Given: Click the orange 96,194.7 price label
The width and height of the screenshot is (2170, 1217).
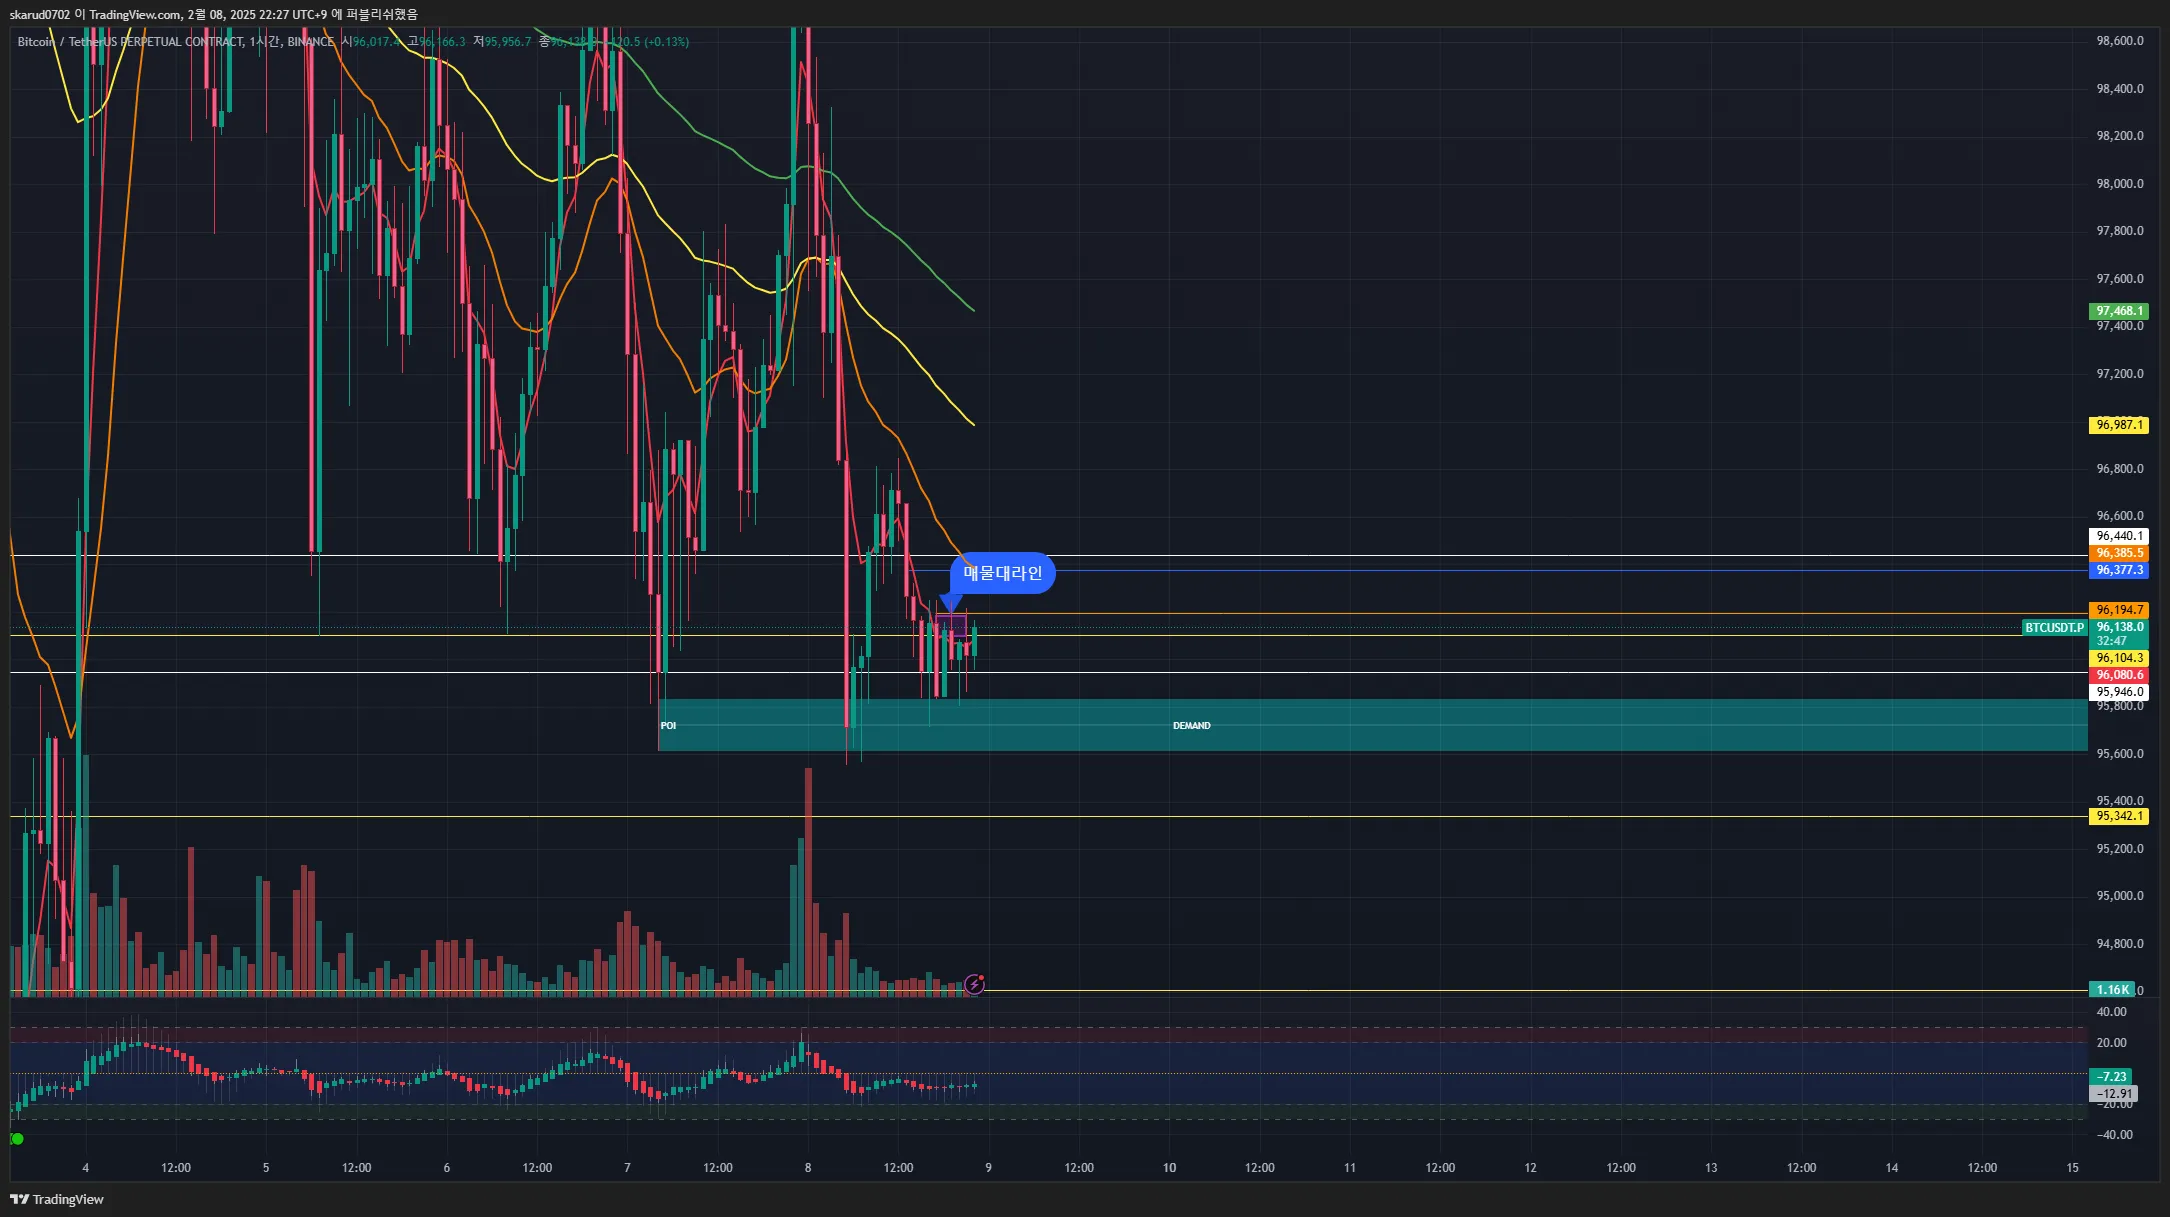Looking at the screenshot, I should (2119, 610).
